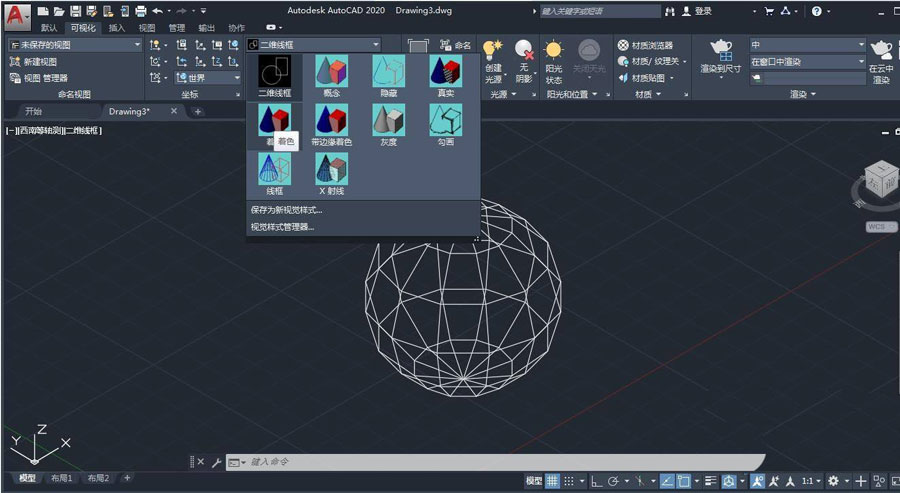Click the search binoculars icon
The image size is (900, 493).
(669, 11)
